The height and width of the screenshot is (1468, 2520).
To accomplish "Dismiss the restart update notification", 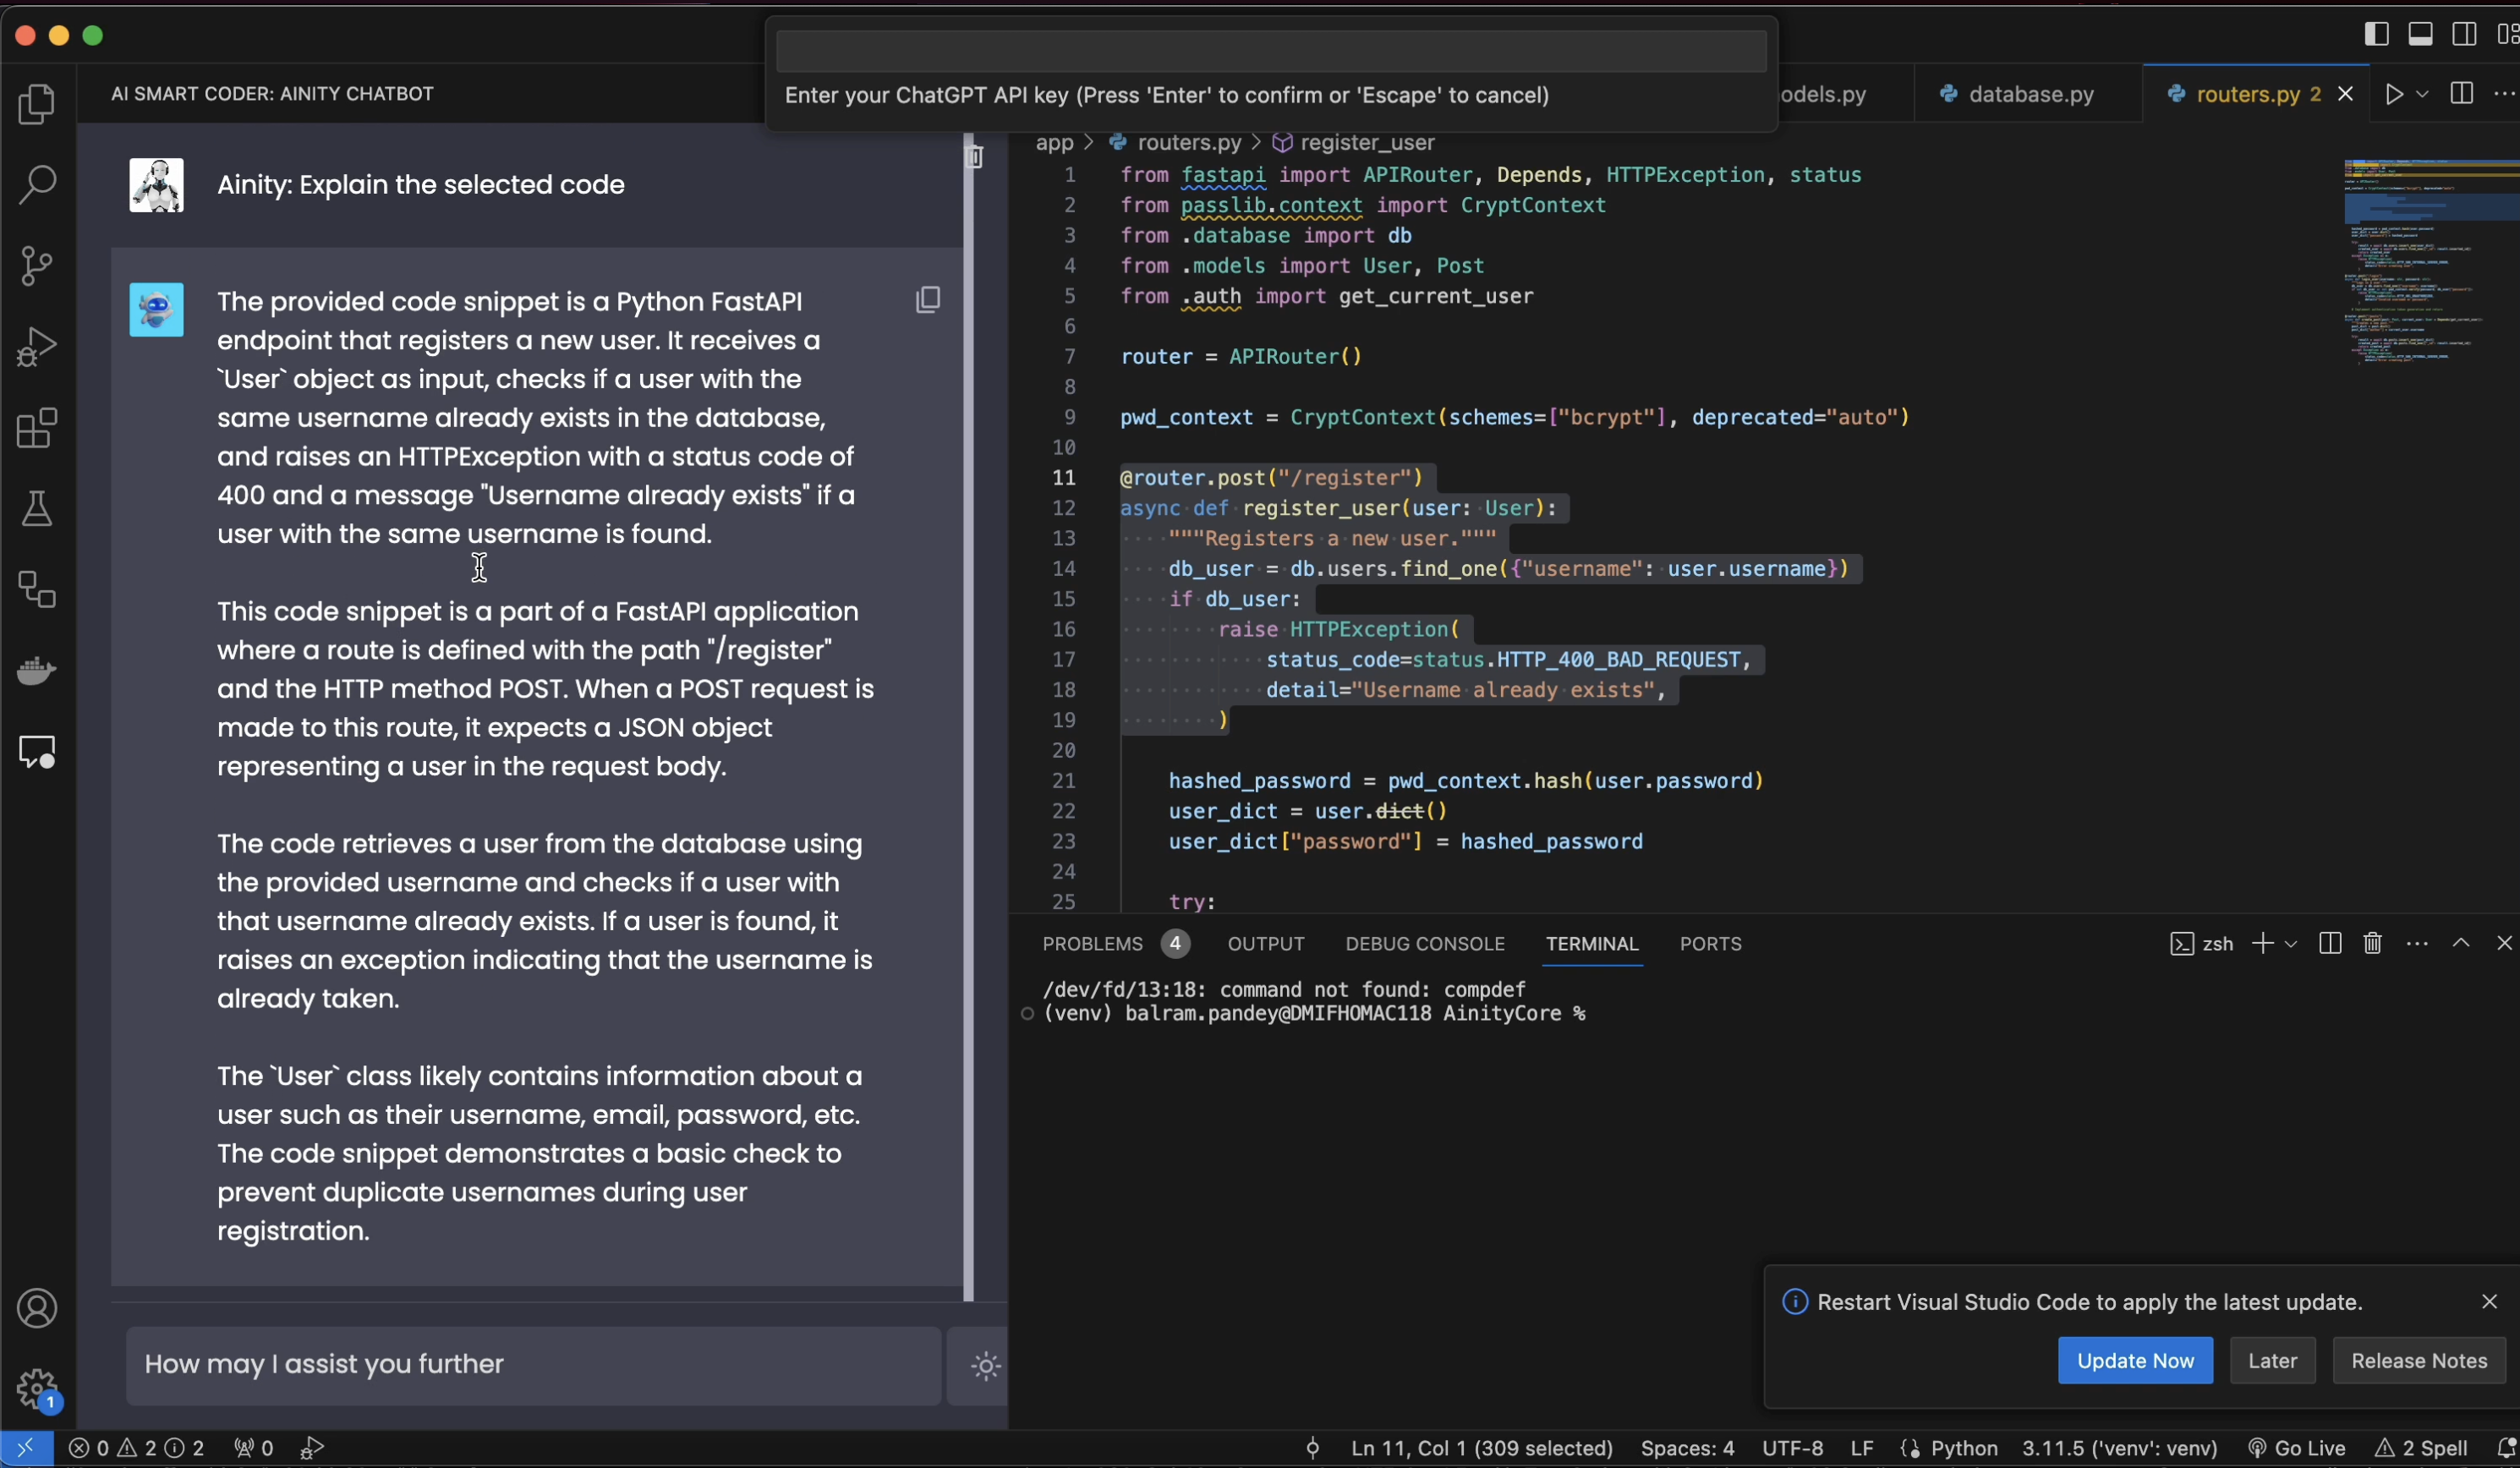I will (2490, 1302).
